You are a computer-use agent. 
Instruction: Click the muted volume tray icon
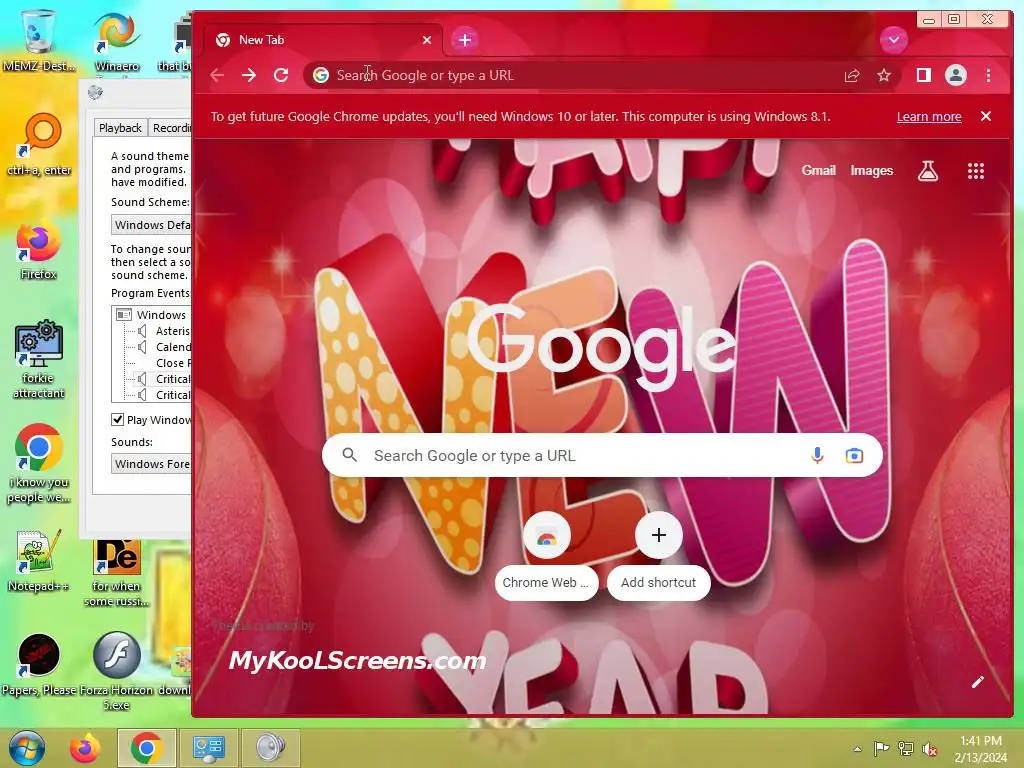click(x=929, y=749)
